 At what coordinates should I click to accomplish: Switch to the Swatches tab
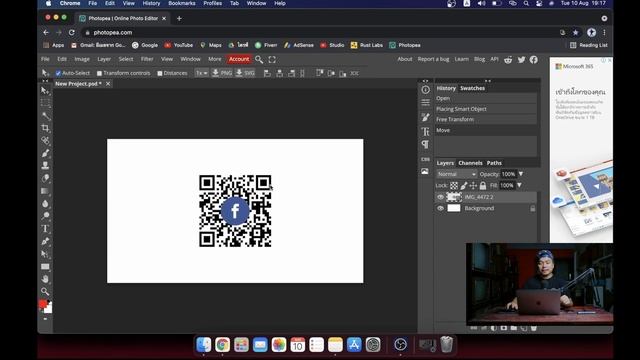click(472, 88)
